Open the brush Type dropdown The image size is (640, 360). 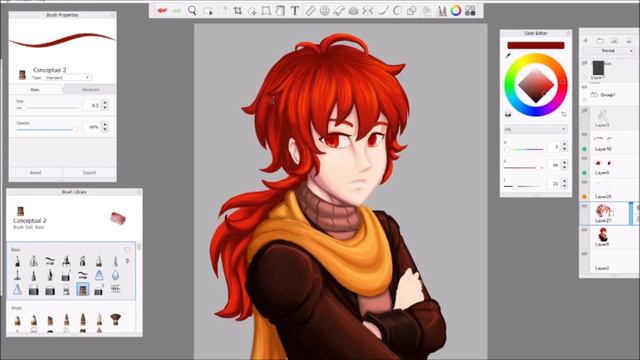click(68, 77)
